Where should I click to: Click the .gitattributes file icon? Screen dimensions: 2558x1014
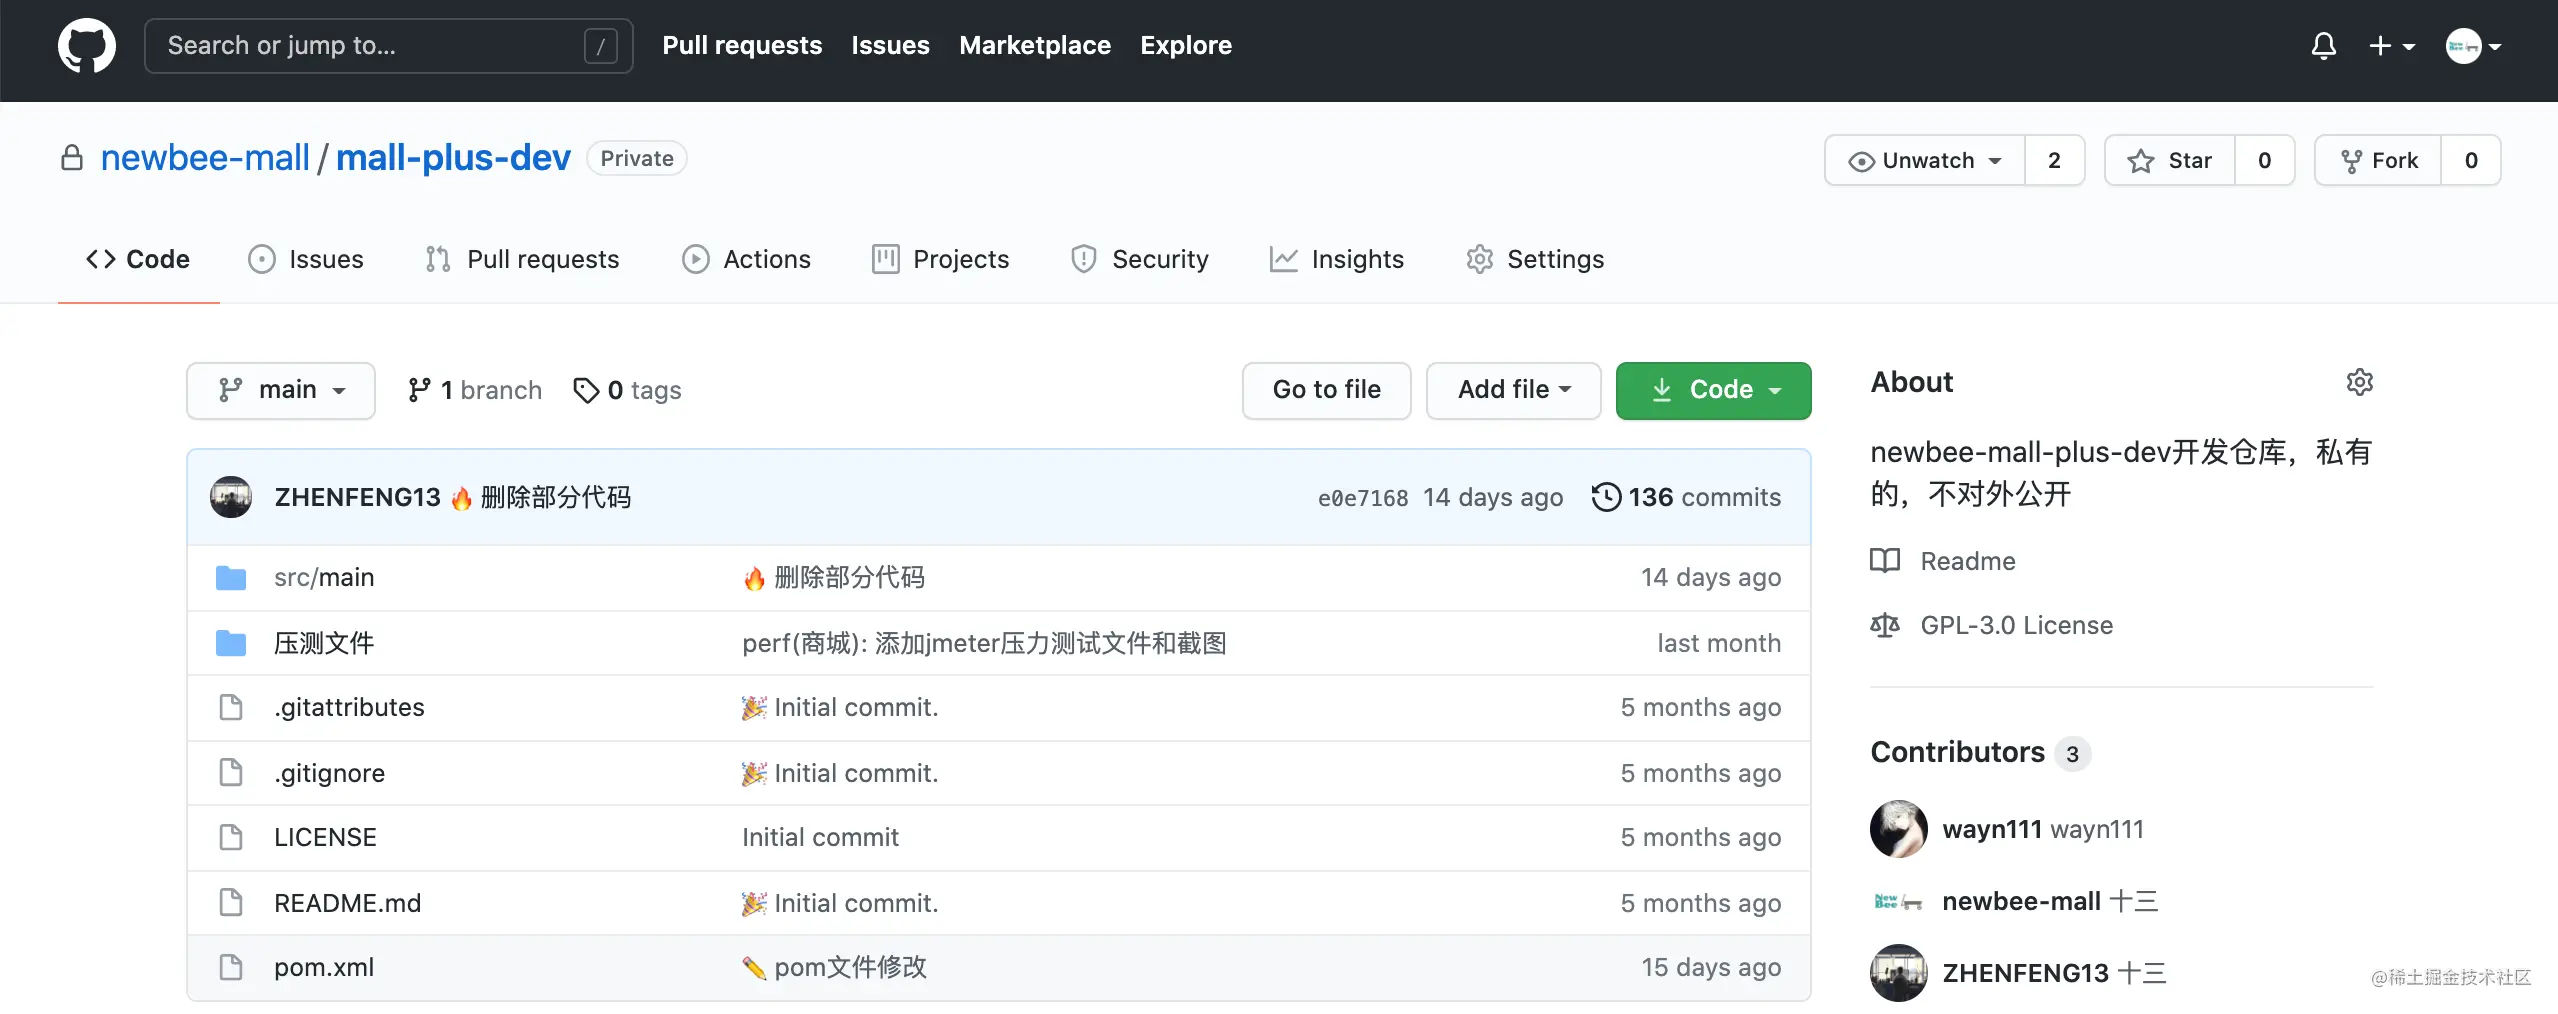point(231,707)
